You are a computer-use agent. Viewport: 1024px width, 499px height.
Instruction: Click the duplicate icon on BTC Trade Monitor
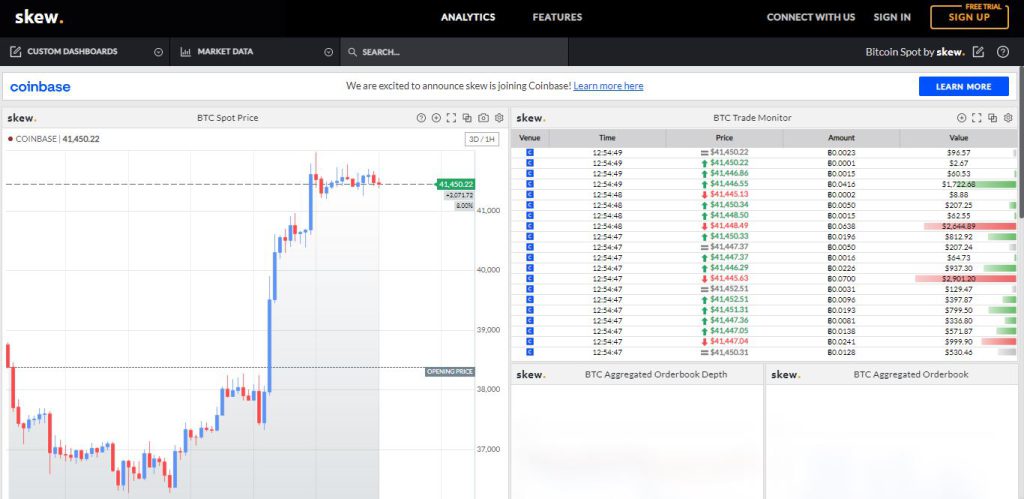click(x=993, y=118)
